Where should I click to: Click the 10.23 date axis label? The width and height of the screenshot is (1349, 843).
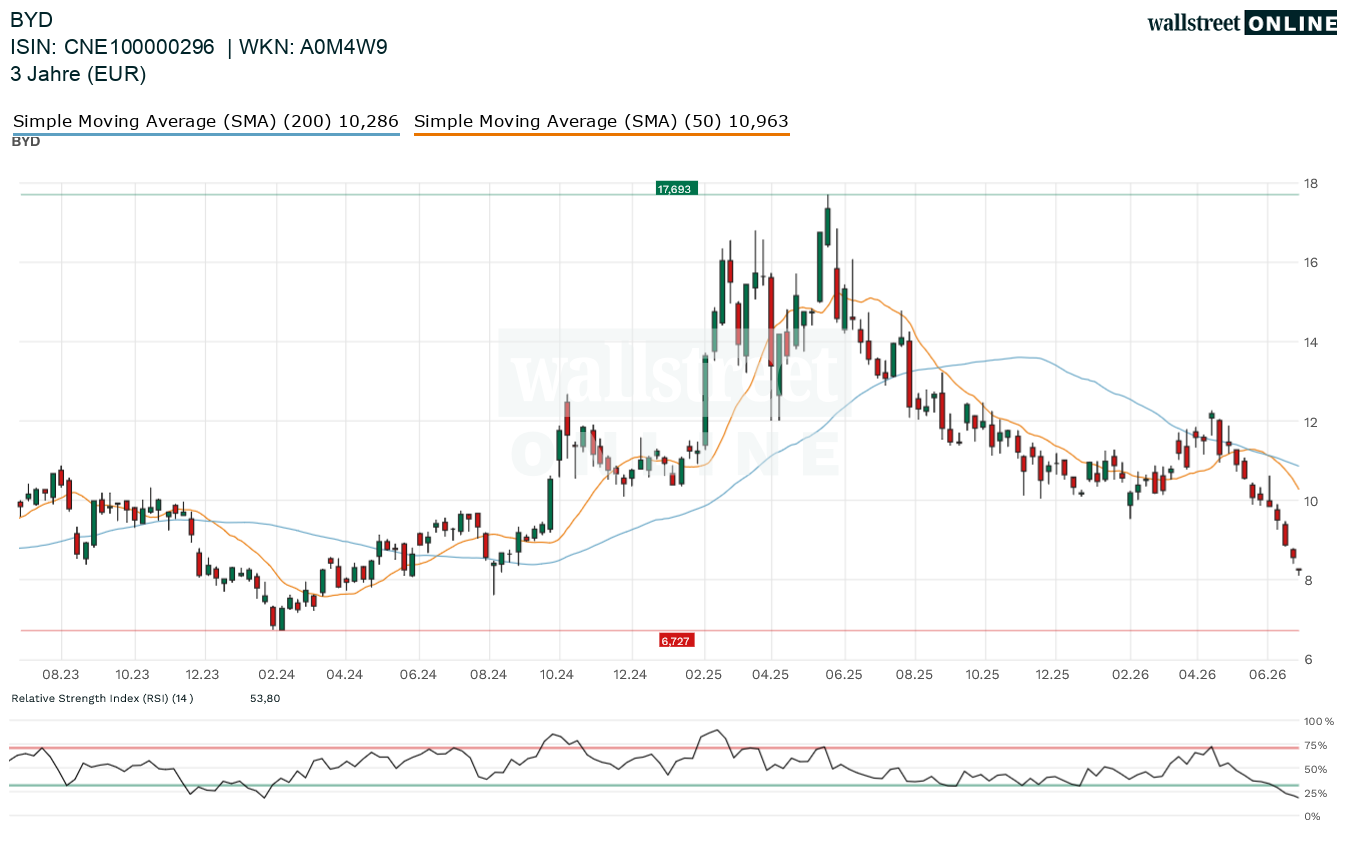tap(132, 675)
